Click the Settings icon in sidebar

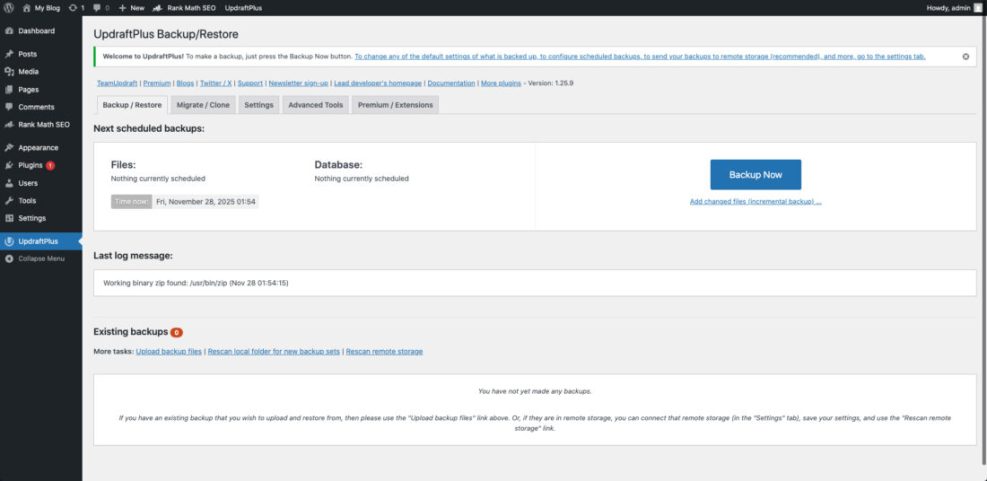coord(9,218)
